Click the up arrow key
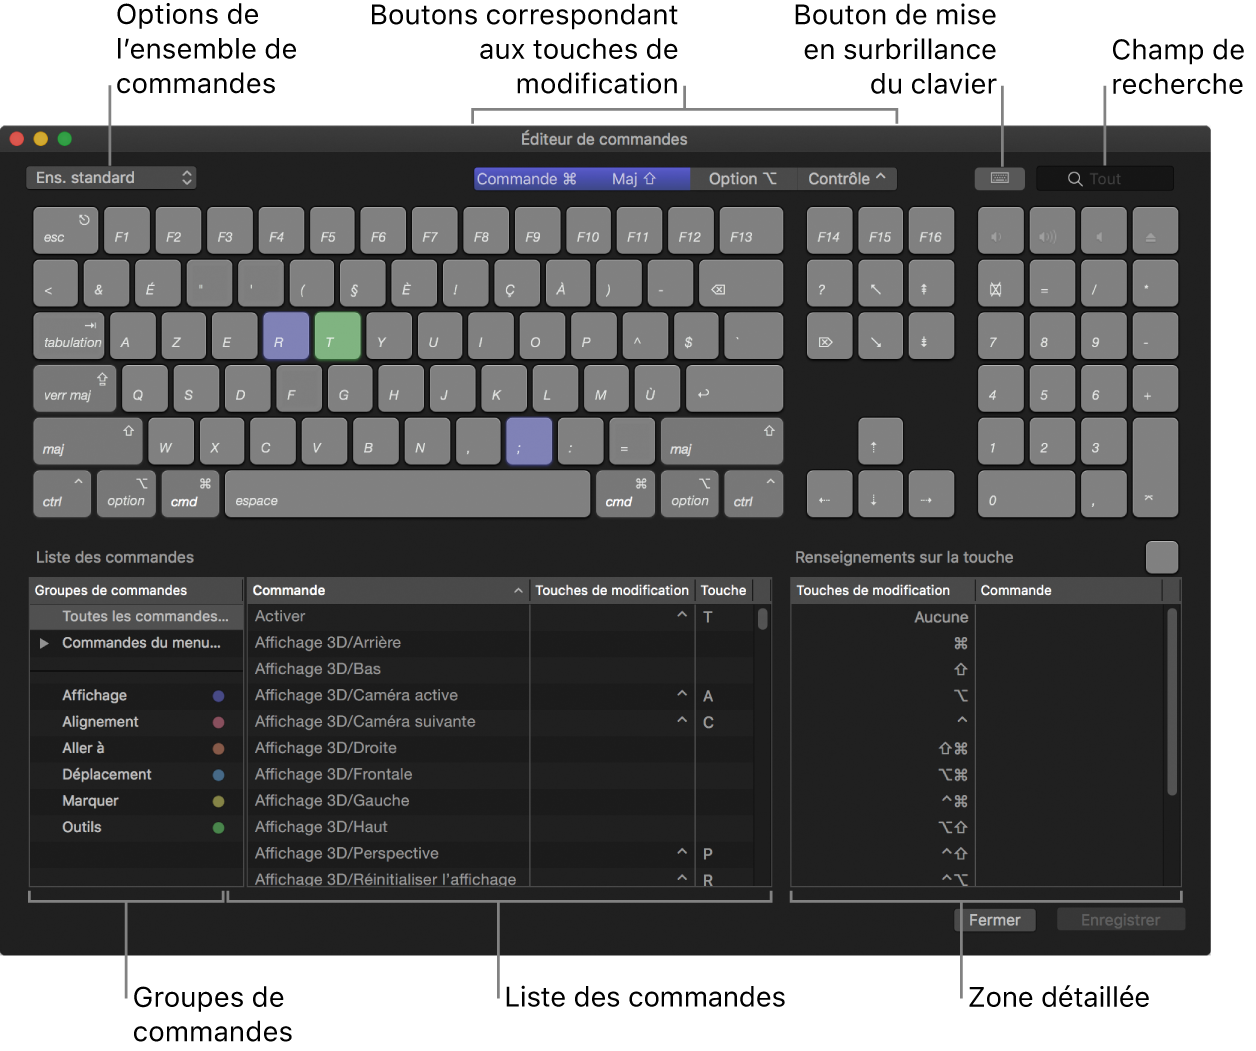This screenshot has height=1051, width=1256. pyautogui.click(x=881, y=442)
